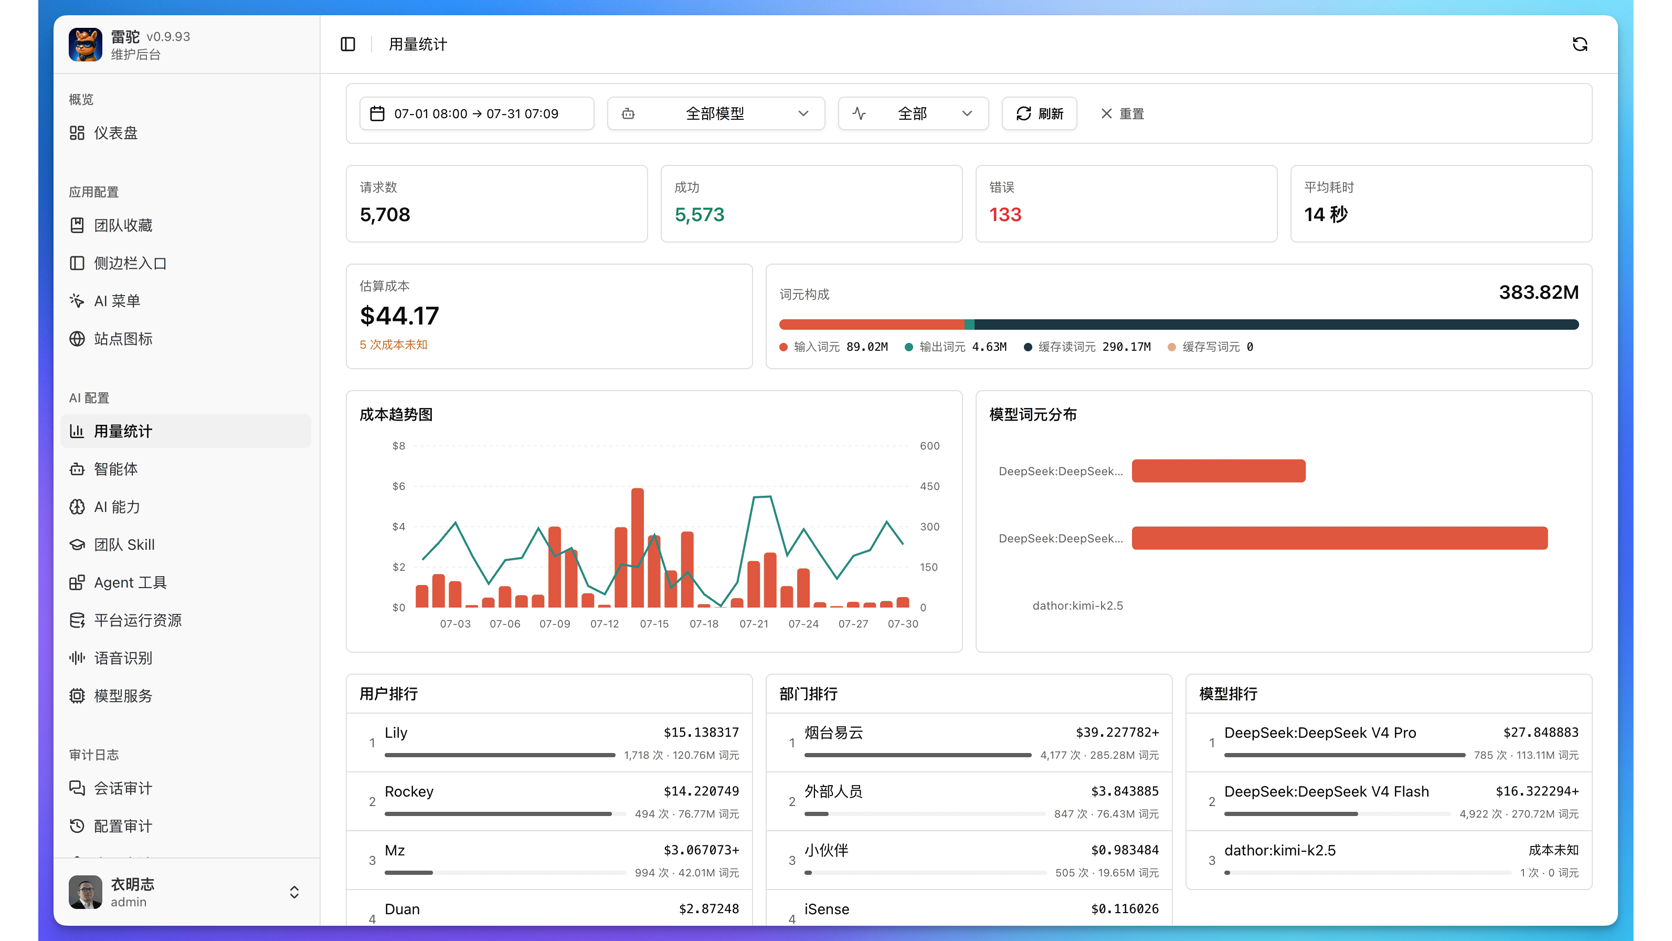Open the 07-01 08:00 → 07-31 07:09 date range picker
Screen dimensions: 1672x941
[x=476, y=114]
